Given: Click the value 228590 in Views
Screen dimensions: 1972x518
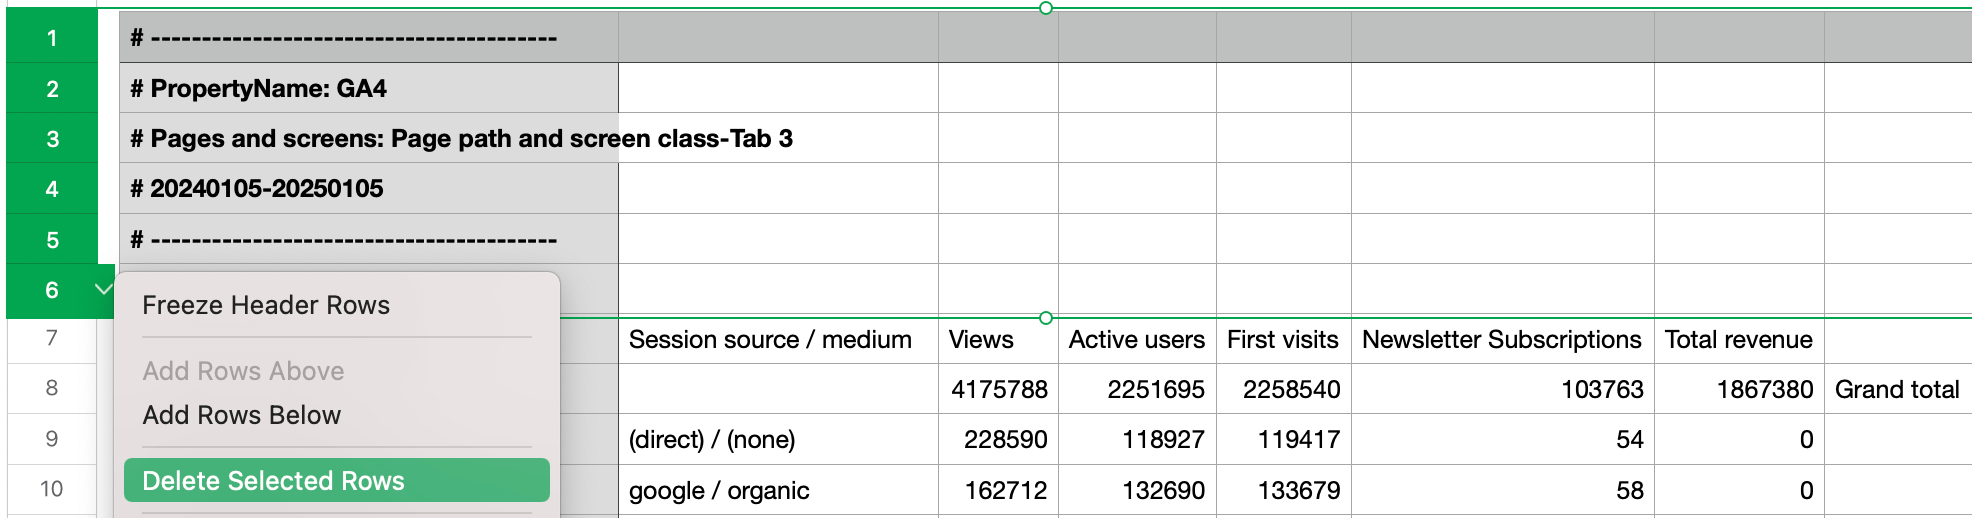Looking at the screenshot, I should tap(998, 439).
